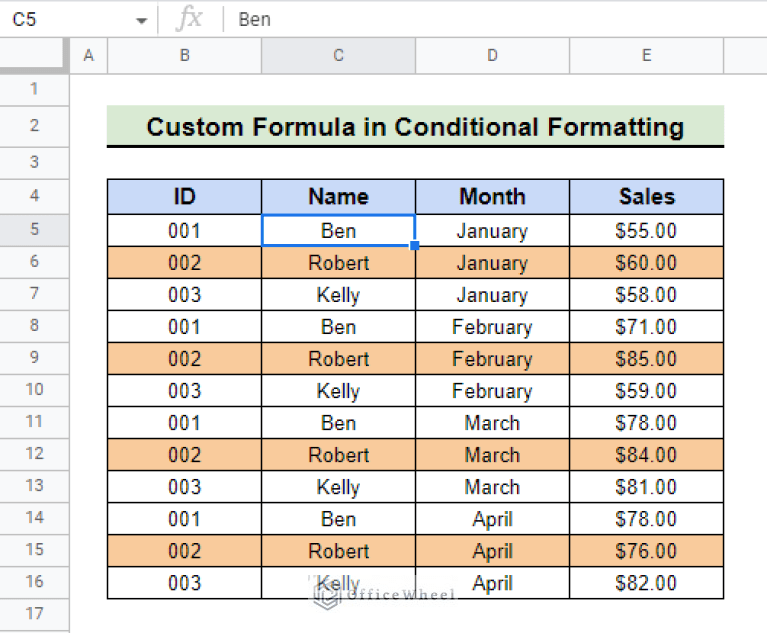Click the Kelly cell in row 10
Image resolution: width=767 pixels, height=633 pixels.
point(338,391)
